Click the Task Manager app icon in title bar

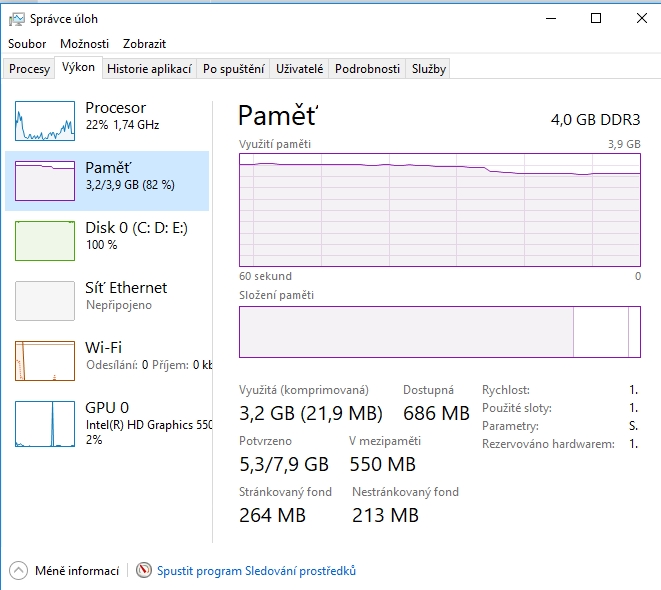(15, 19)
